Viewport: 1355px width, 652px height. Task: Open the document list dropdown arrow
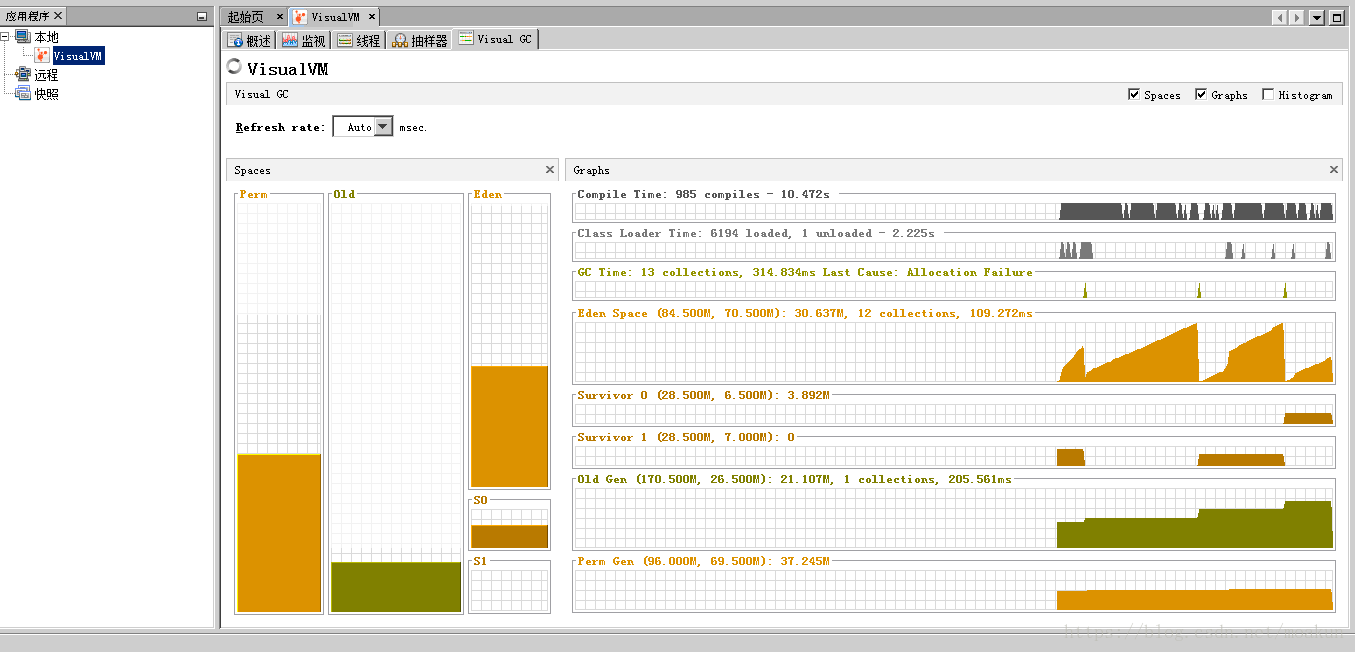pos(1317,18)
